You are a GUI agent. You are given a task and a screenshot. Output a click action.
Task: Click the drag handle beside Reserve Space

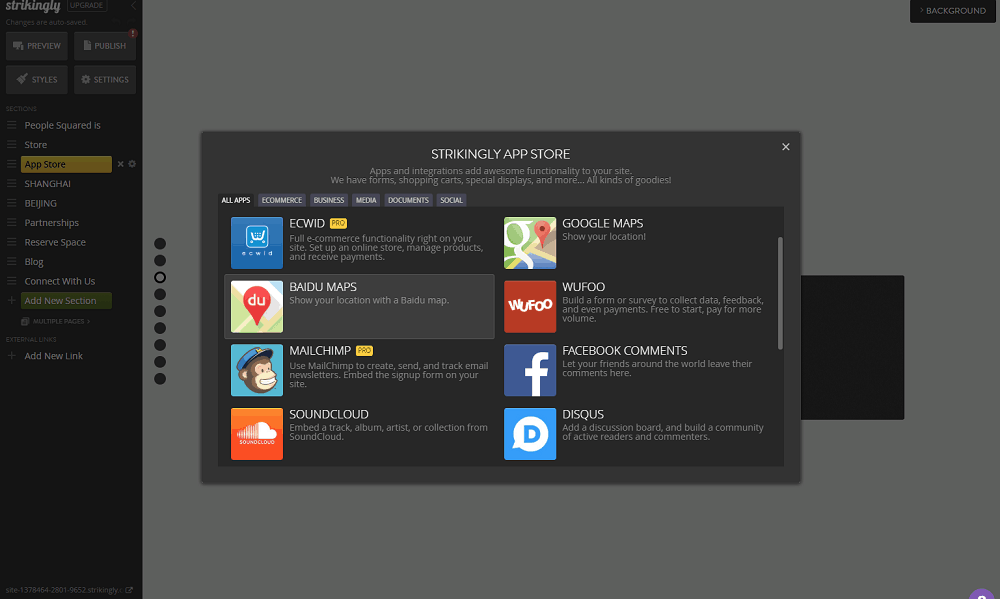point(11,242)
